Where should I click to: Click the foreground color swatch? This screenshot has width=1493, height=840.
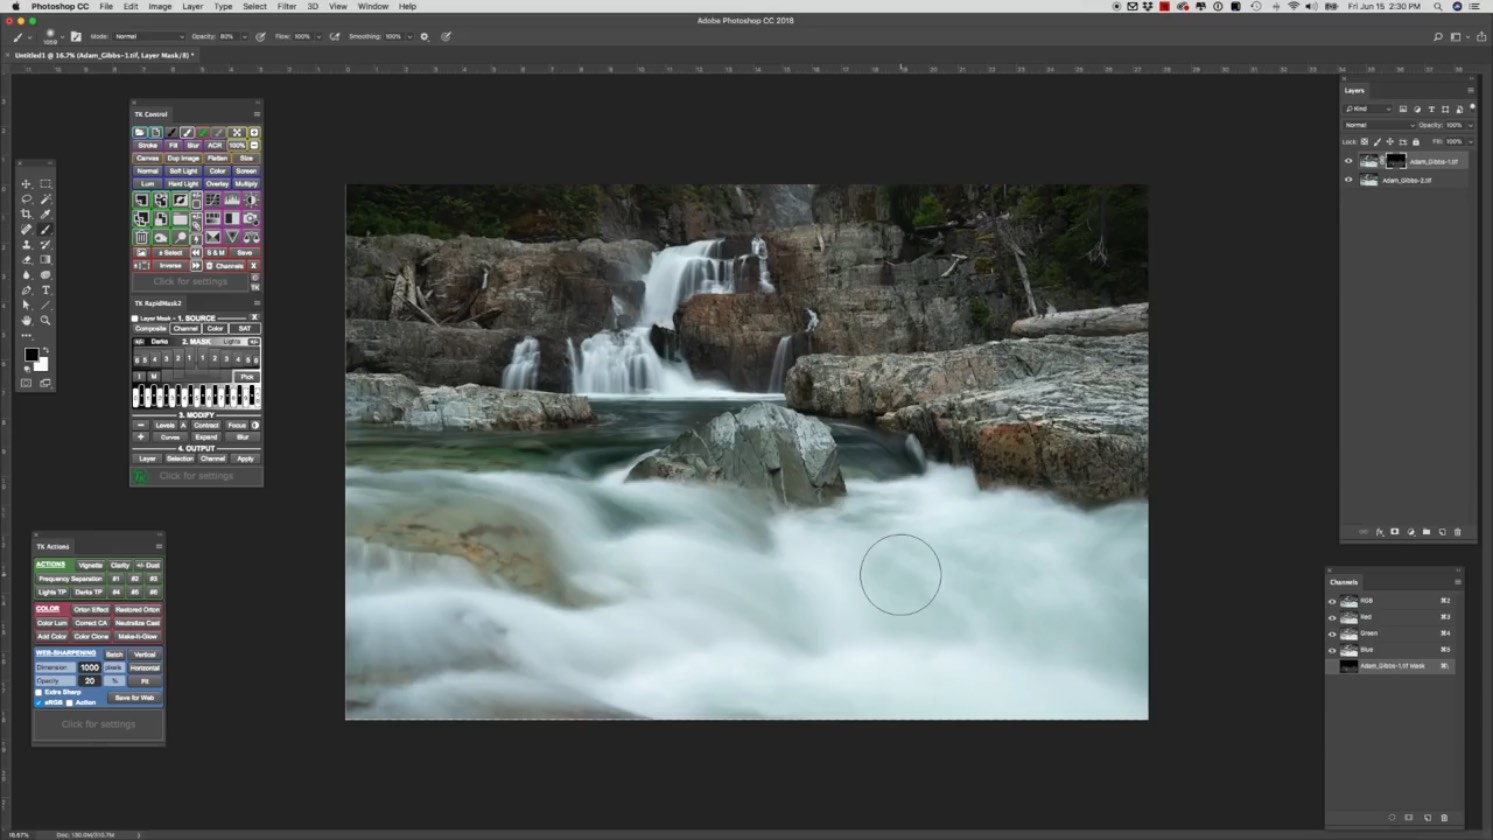[33, 354]
